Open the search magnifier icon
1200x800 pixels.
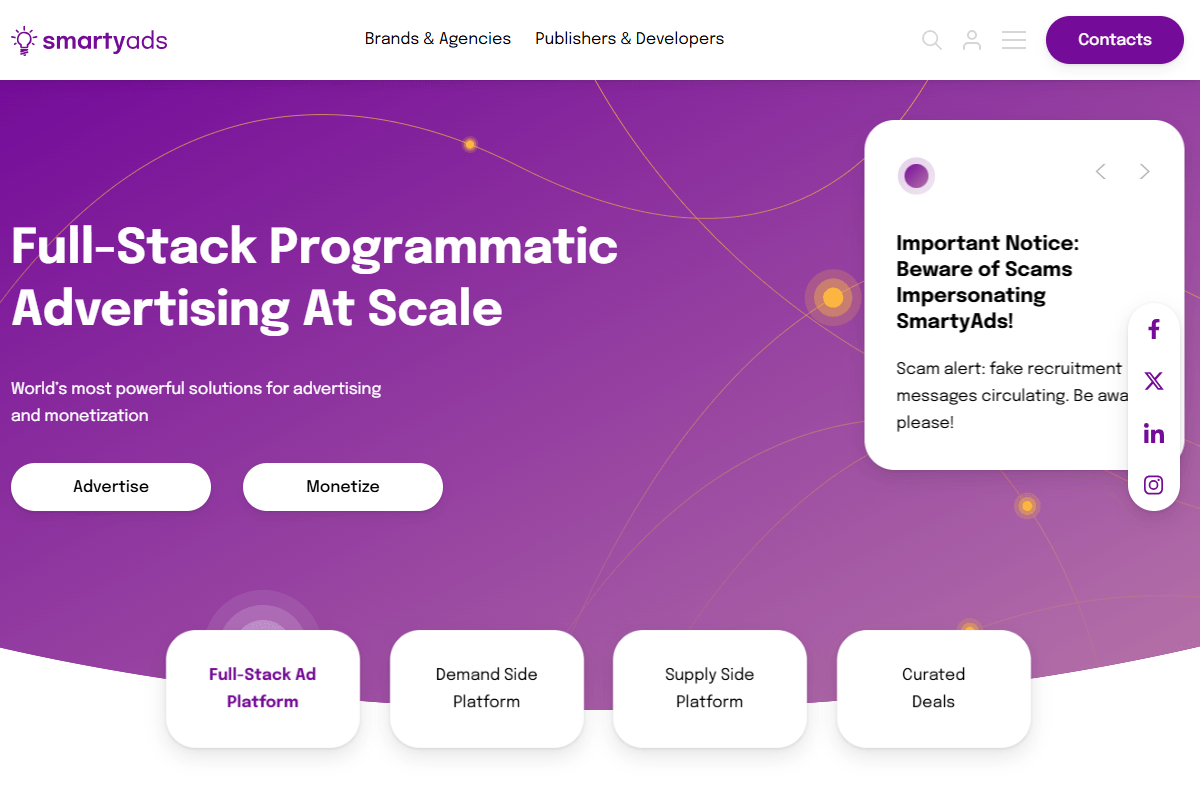(x=932, y=40)
